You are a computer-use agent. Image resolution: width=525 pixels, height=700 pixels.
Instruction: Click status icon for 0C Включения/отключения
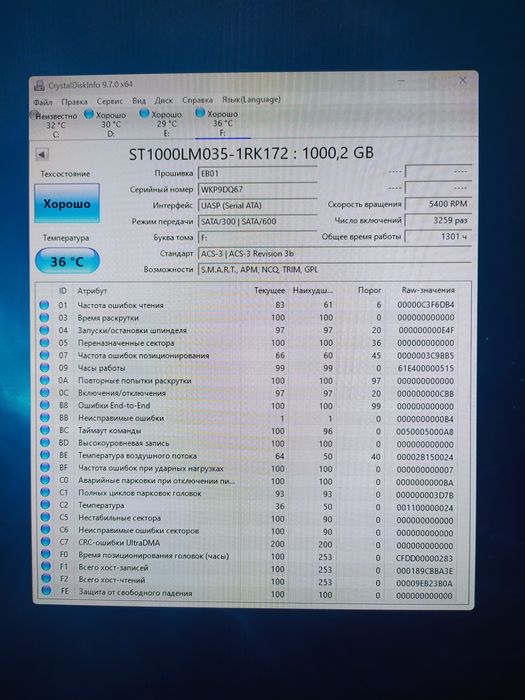point(45,393)
